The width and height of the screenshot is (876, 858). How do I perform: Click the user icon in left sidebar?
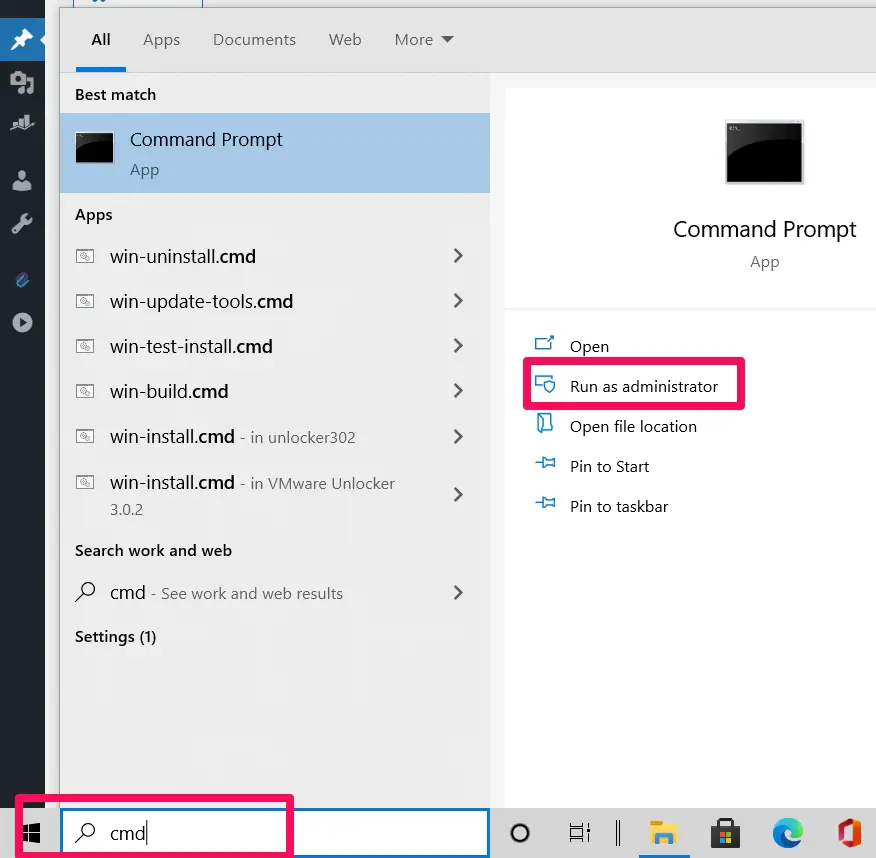(22, 180)
